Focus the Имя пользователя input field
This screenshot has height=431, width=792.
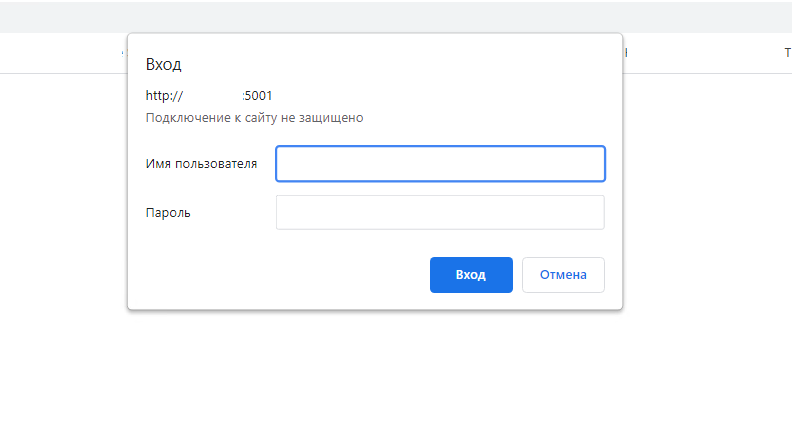click(x=440, y=164)
